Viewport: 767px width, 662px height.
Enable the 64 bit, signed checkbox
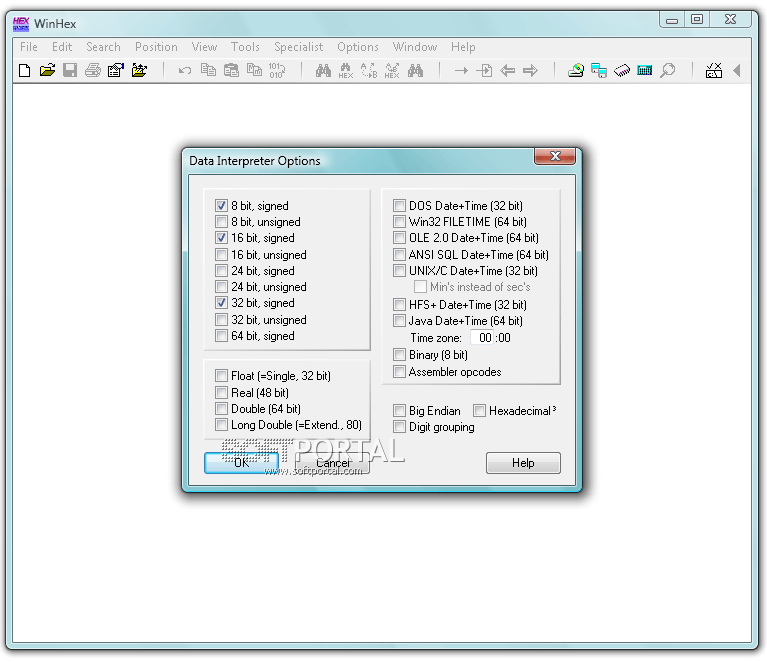(x=221, y=336)
